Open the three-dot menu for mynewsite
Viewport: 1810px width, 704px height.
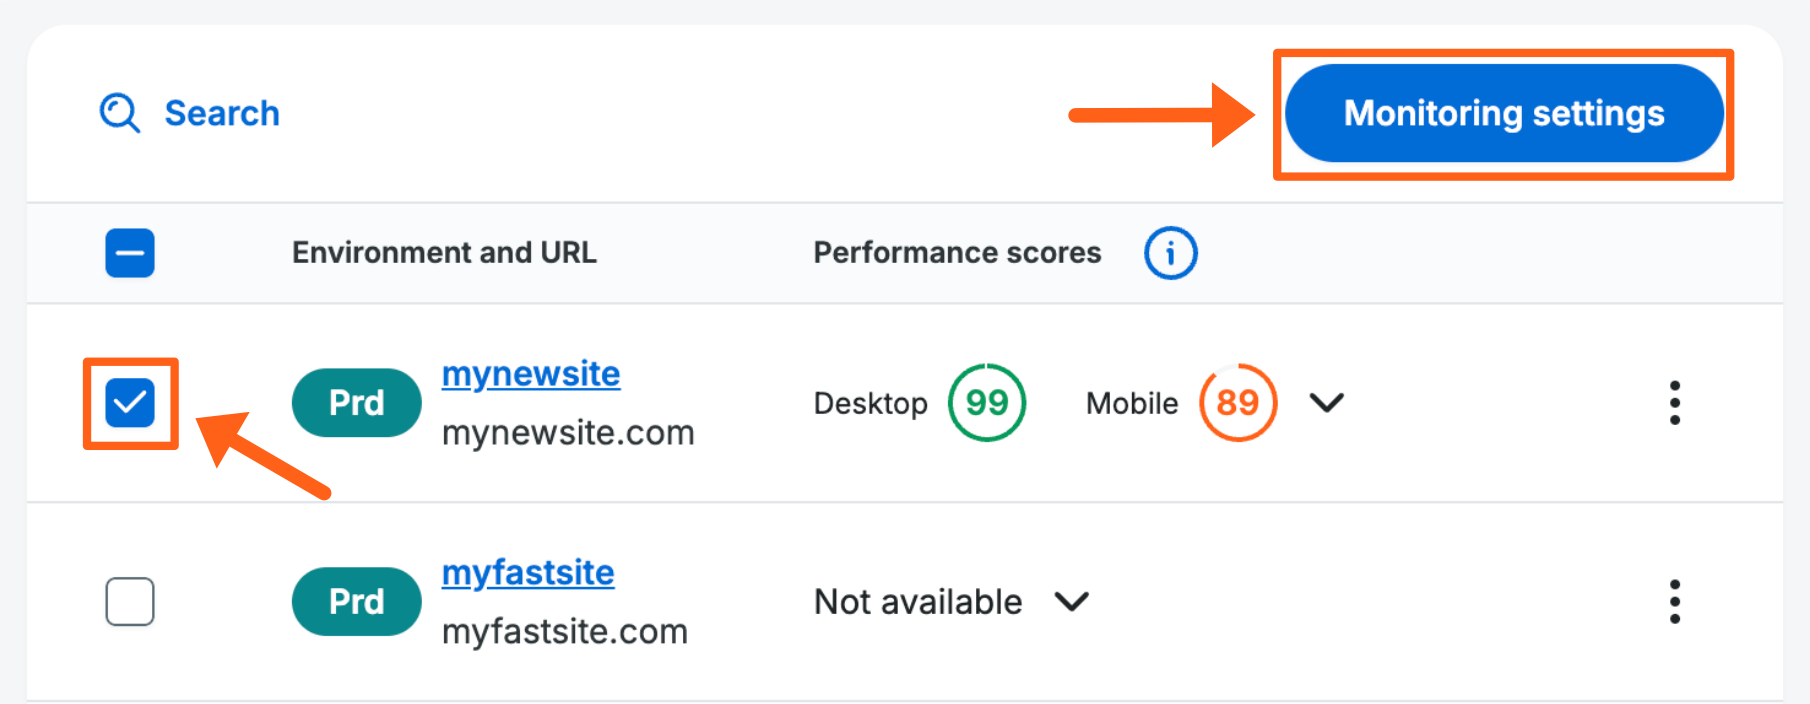click(1675, 402)
